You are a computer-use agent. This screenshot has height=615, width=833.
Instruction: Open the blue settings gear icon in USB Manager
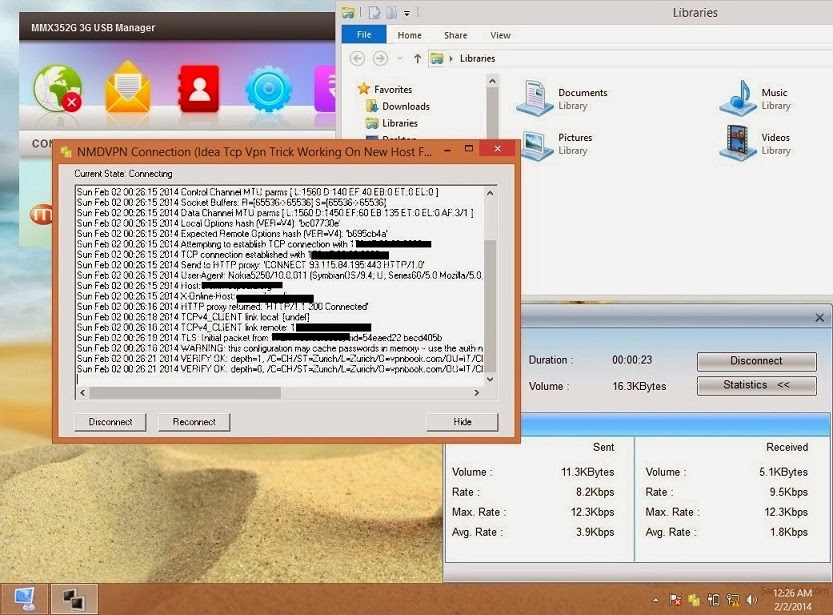pyautogui.click(x=268, y=89)
